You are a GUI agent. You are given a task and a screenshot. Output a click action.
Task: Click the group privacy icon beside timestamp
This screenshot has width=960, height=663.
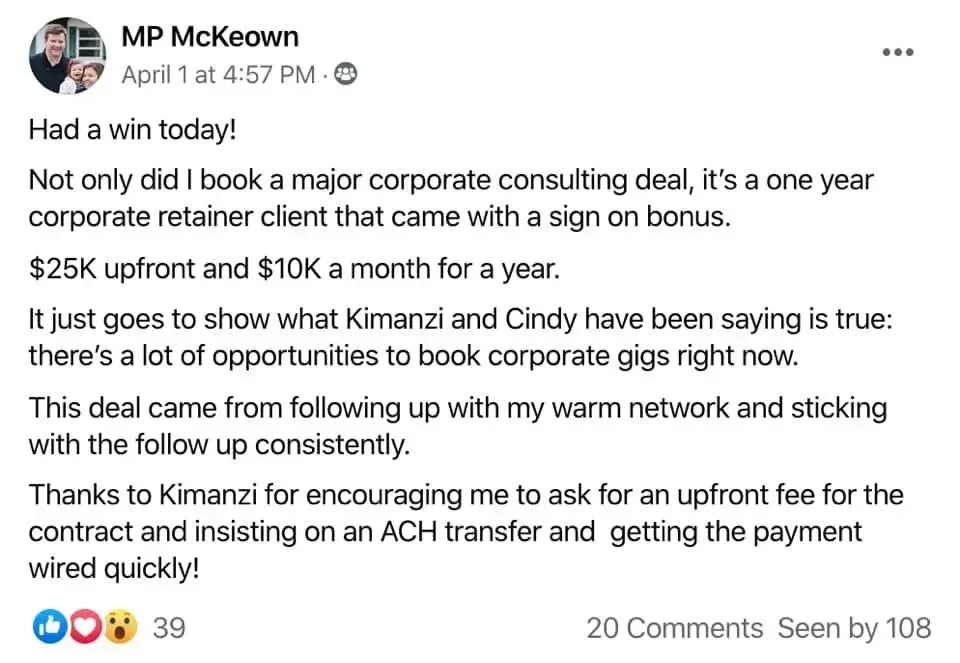click(x=346, y=74)
